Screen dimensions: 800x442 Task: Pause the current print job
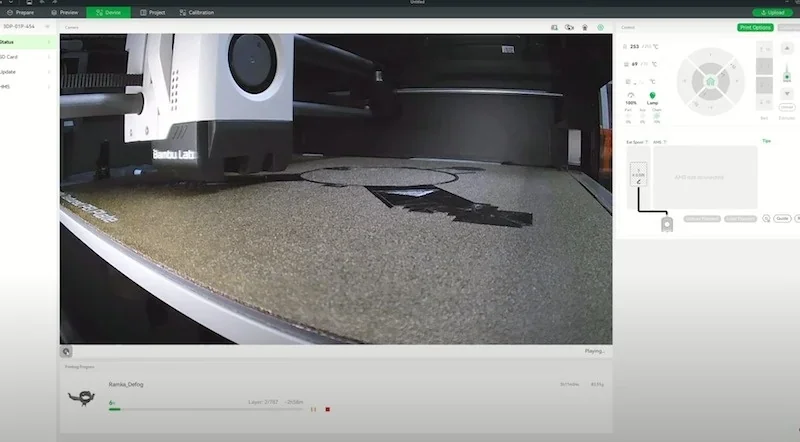click(313, 409)
